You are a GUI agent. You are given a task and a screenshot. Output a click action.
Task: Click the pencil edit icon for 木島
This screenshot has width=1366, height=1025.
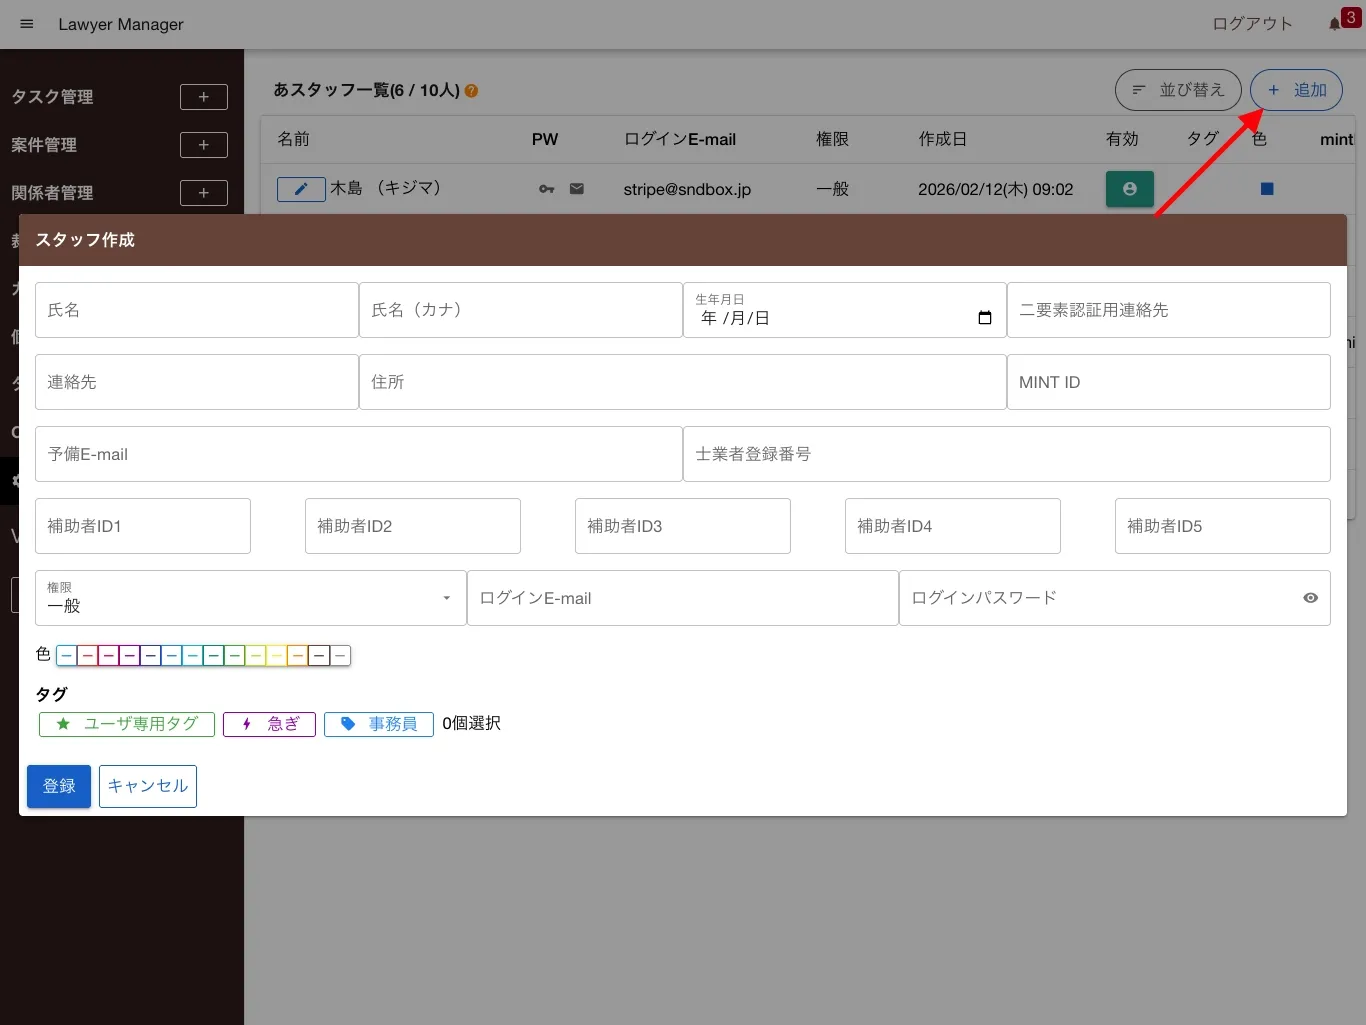pos(301,189)
